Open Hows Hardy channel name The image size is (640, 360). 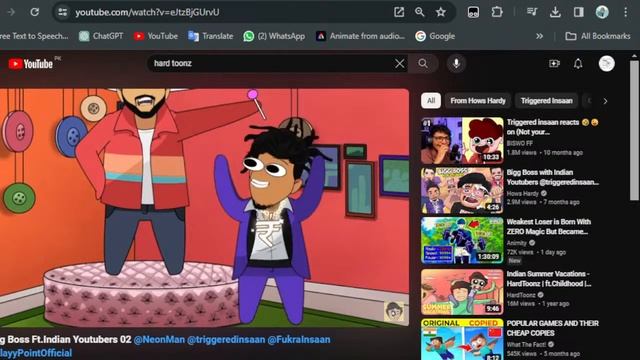tap(522, 193)
